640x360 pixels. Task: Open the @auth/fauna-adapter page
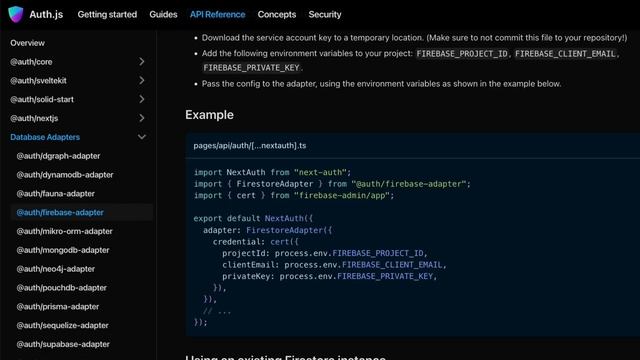tap(56, 193)
